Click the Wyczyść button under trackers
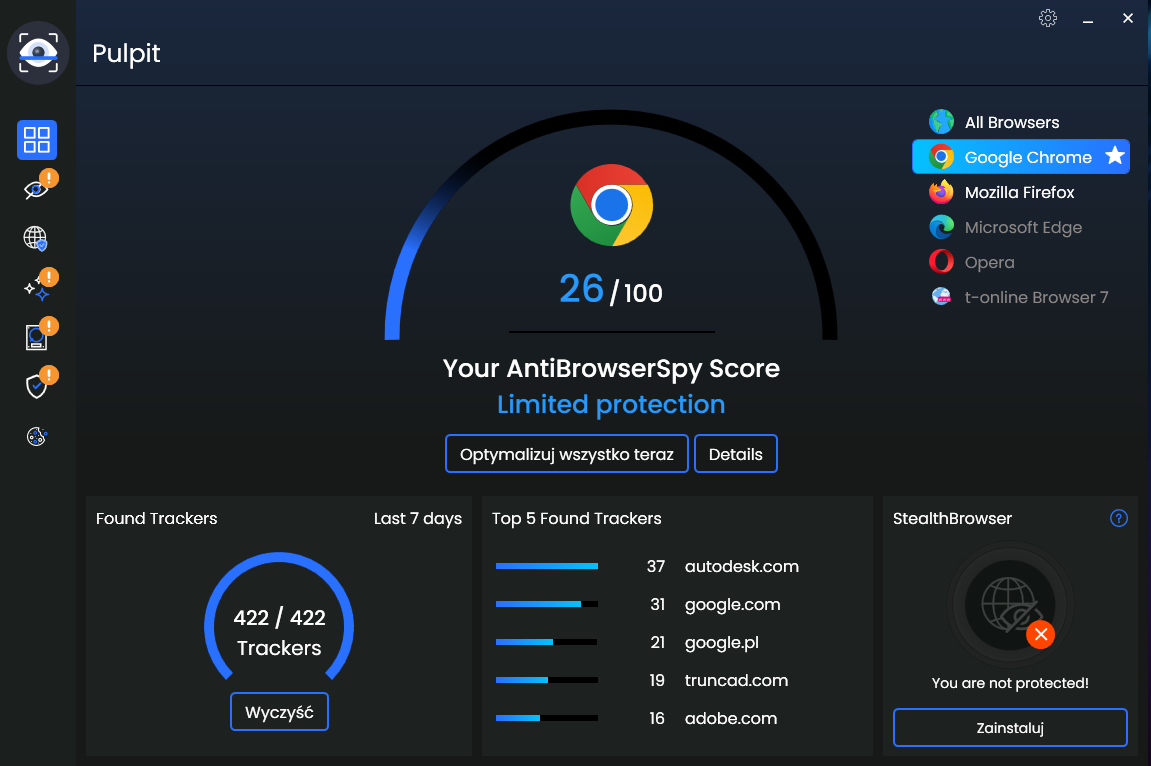This screenshot has height=766, width=1151. click(280, 712)
